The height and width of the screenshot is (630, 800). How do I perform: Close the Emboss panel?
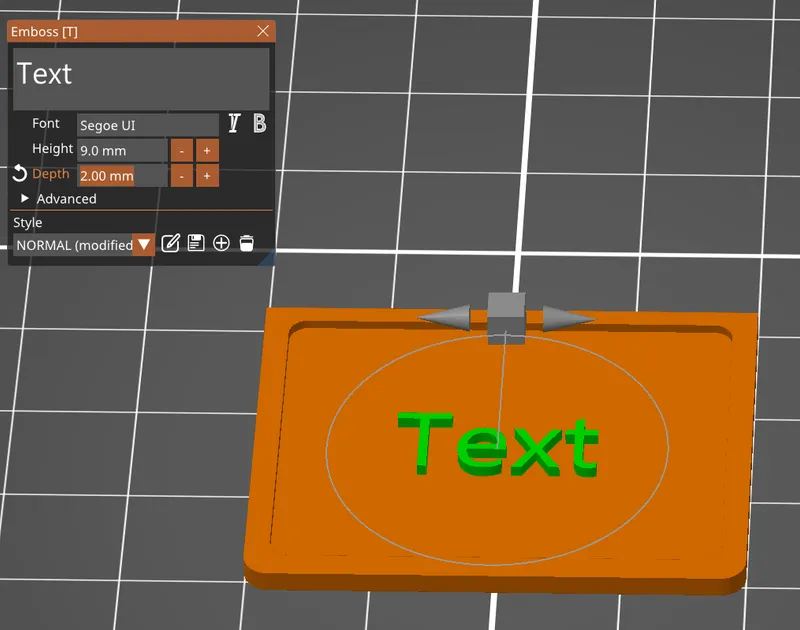pos(263,31)
